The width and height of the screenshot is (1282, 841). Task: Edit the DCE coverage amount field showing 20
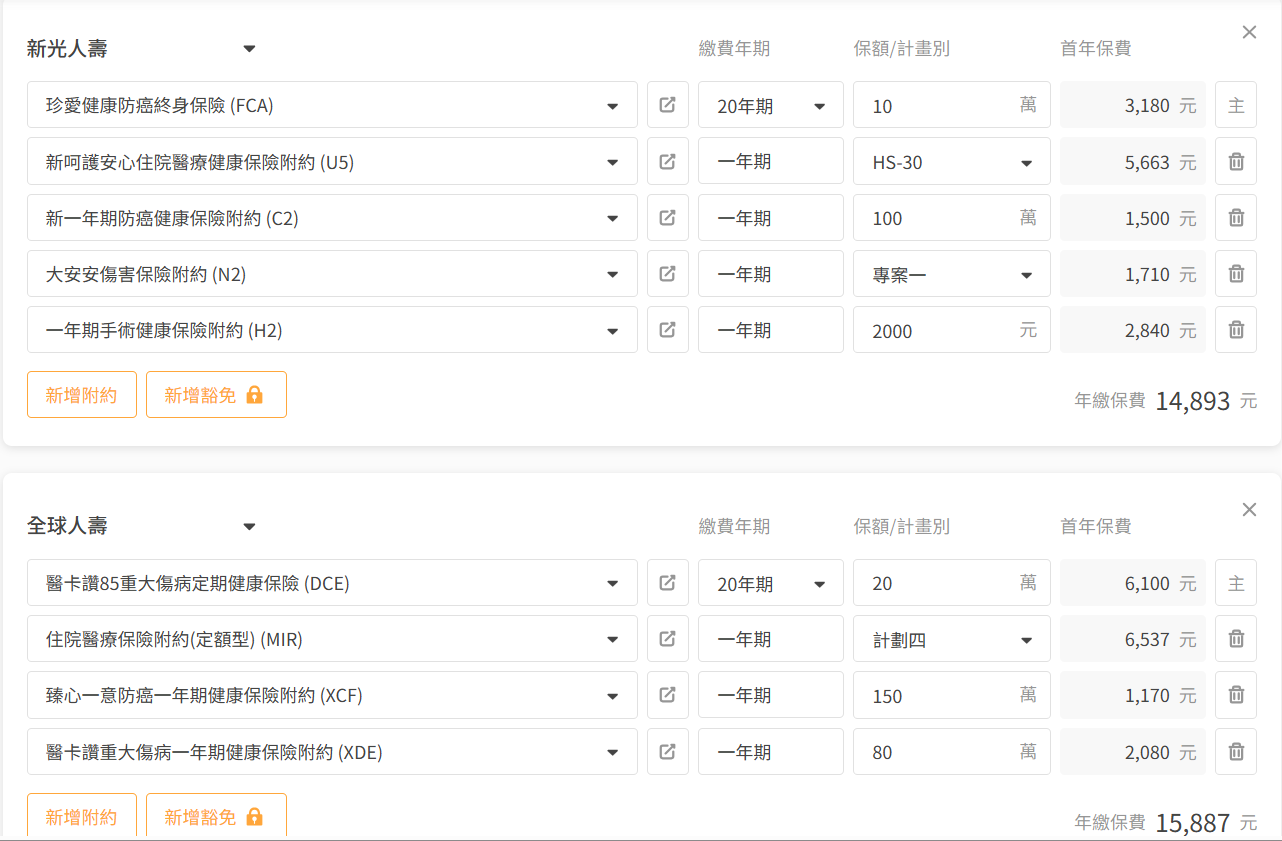click(952, 583)
